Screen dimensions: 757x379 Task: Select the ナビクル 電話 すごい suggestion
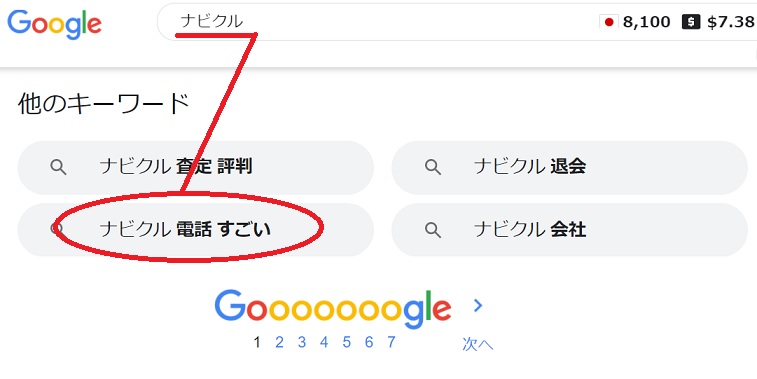click(x=196, y=229)
